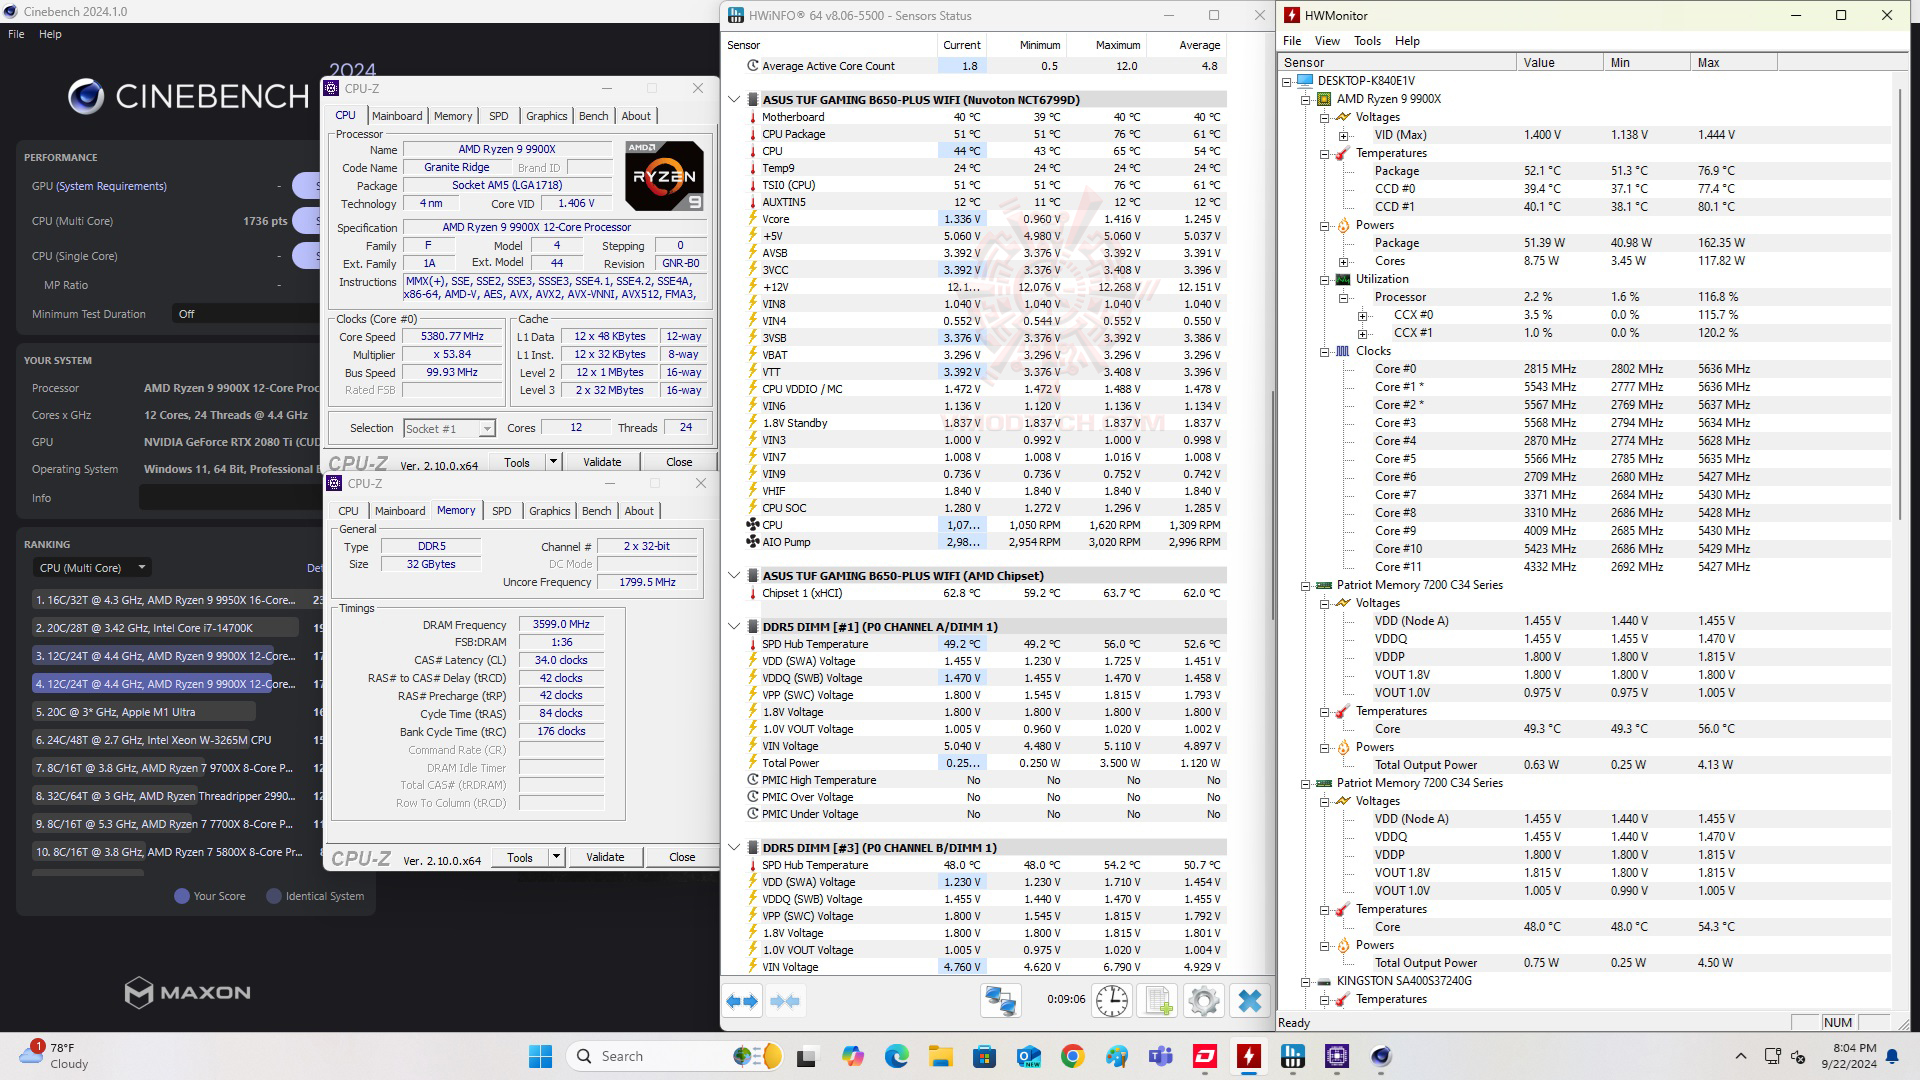Viewport: 1920px width, 1080px height.
Task: Open File Explorer in the taskbar
Action: pos(940,1057)
